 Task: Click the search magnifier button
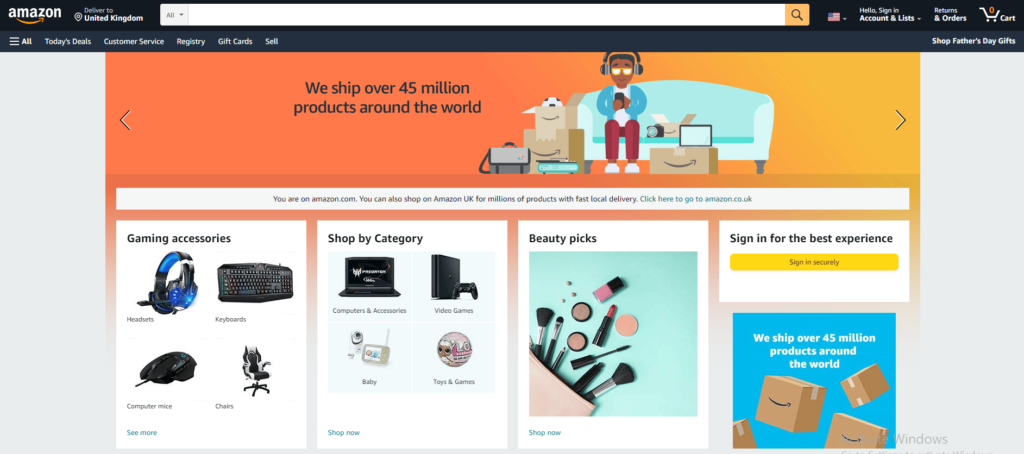click(797, 15)
